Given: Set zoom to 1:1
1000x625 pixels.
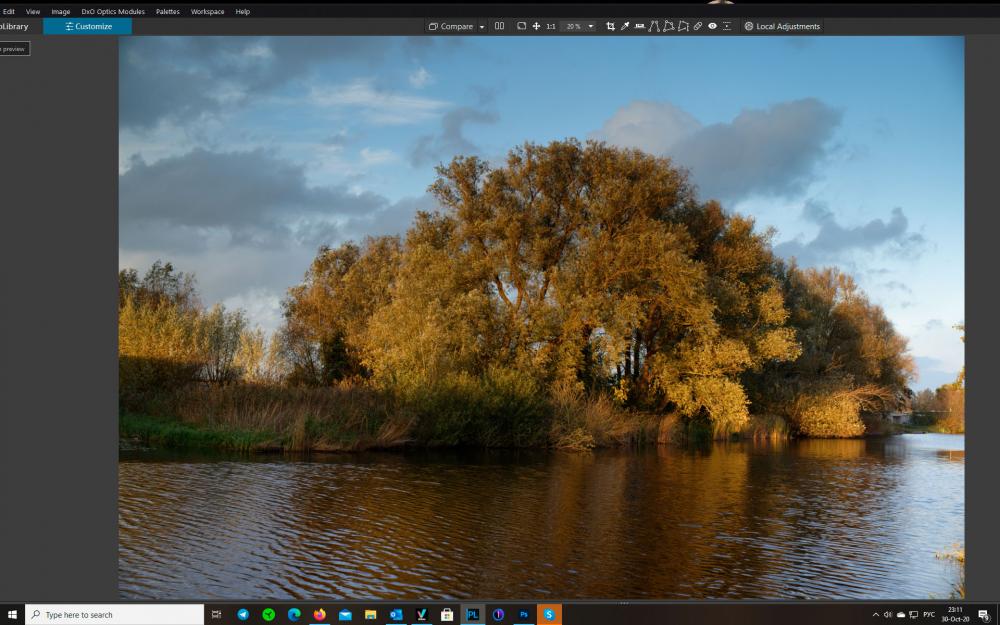Looking at the screenshot, I should 550,26.
